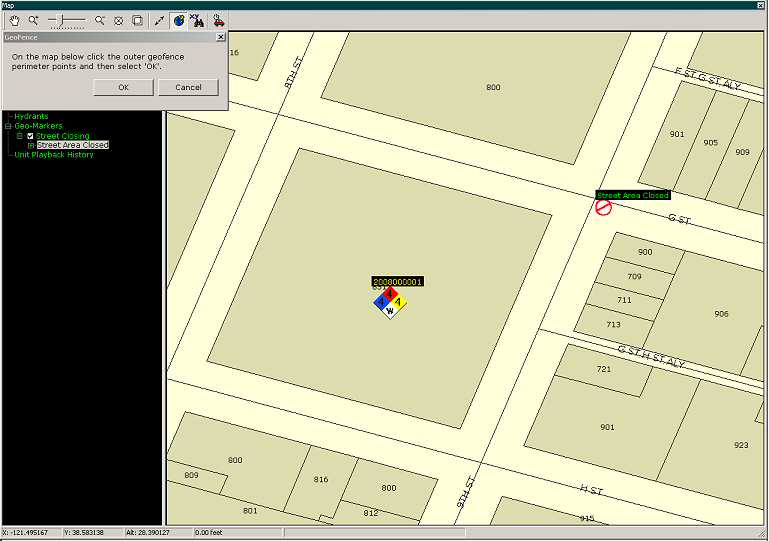Click the overlapping squares toolbar icon
This screenshot has width=769, height=541.
point(137,20)
